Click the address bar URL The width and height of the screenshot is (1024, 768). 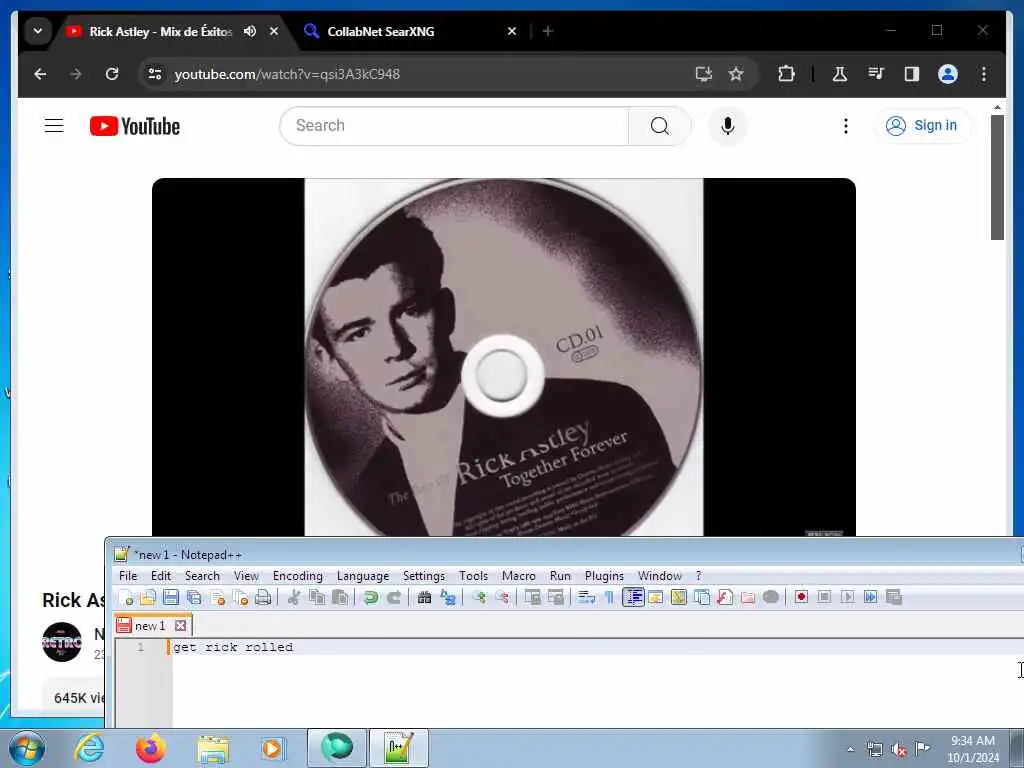287,74
